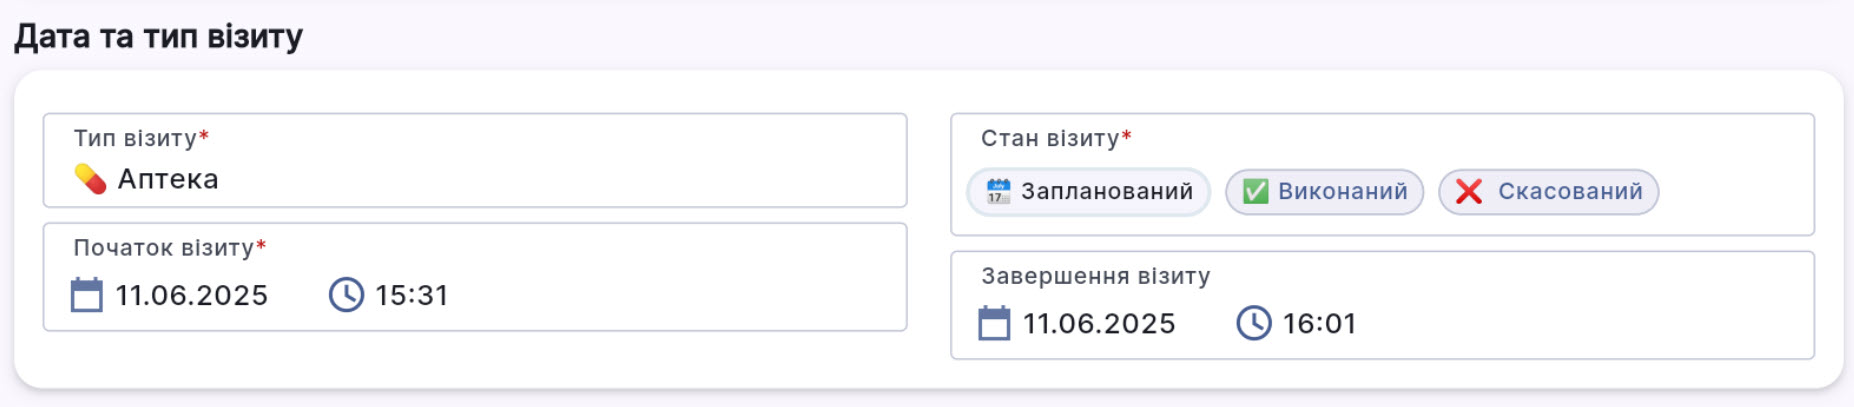Open the start date 11.06.2025 picker
This screenshot has height=407, width=1854.
point(191,296)
